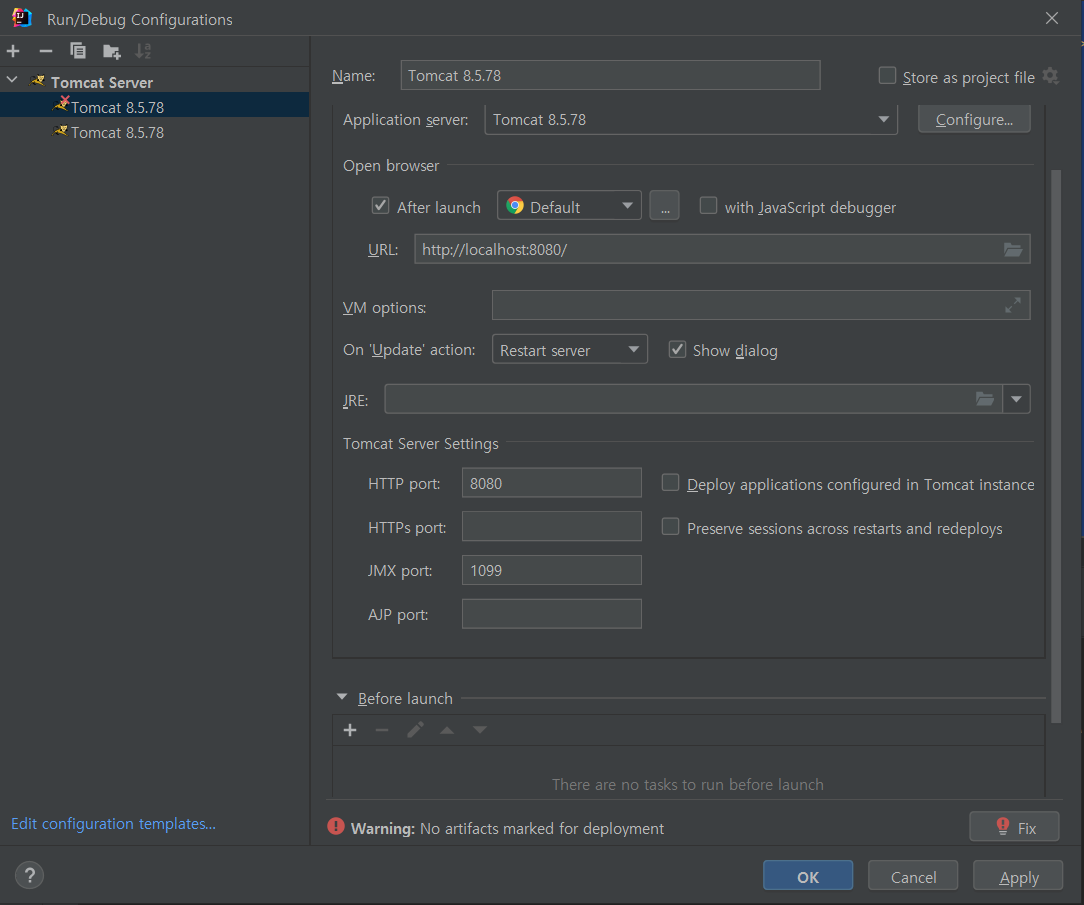The height and width of the screenshot is (905, 1084).
Task: Expand the VM options editor
Action: click(x=1013, y=305)
